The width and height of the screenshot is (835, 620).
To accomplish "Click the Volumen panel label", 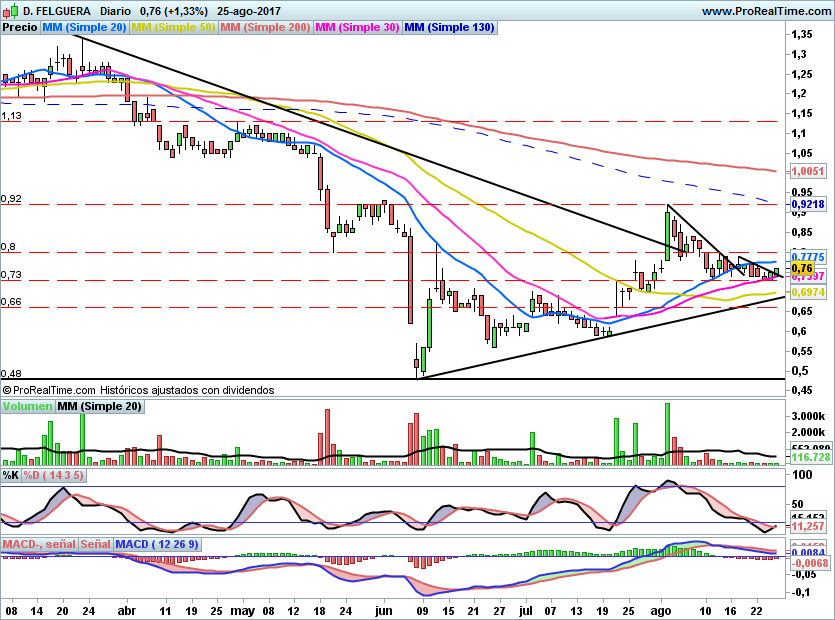I will [x=27, y=406].
